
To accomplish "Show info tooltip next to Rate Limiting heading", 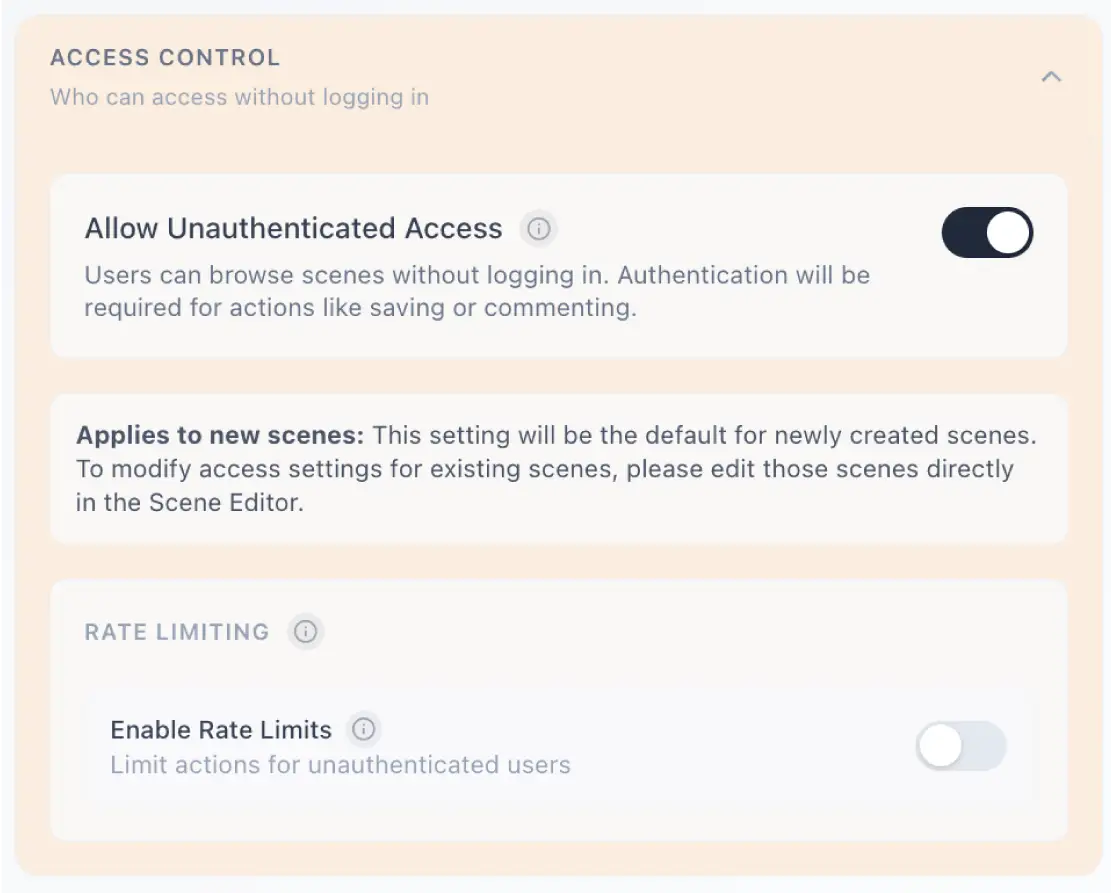I will (305, 631).
